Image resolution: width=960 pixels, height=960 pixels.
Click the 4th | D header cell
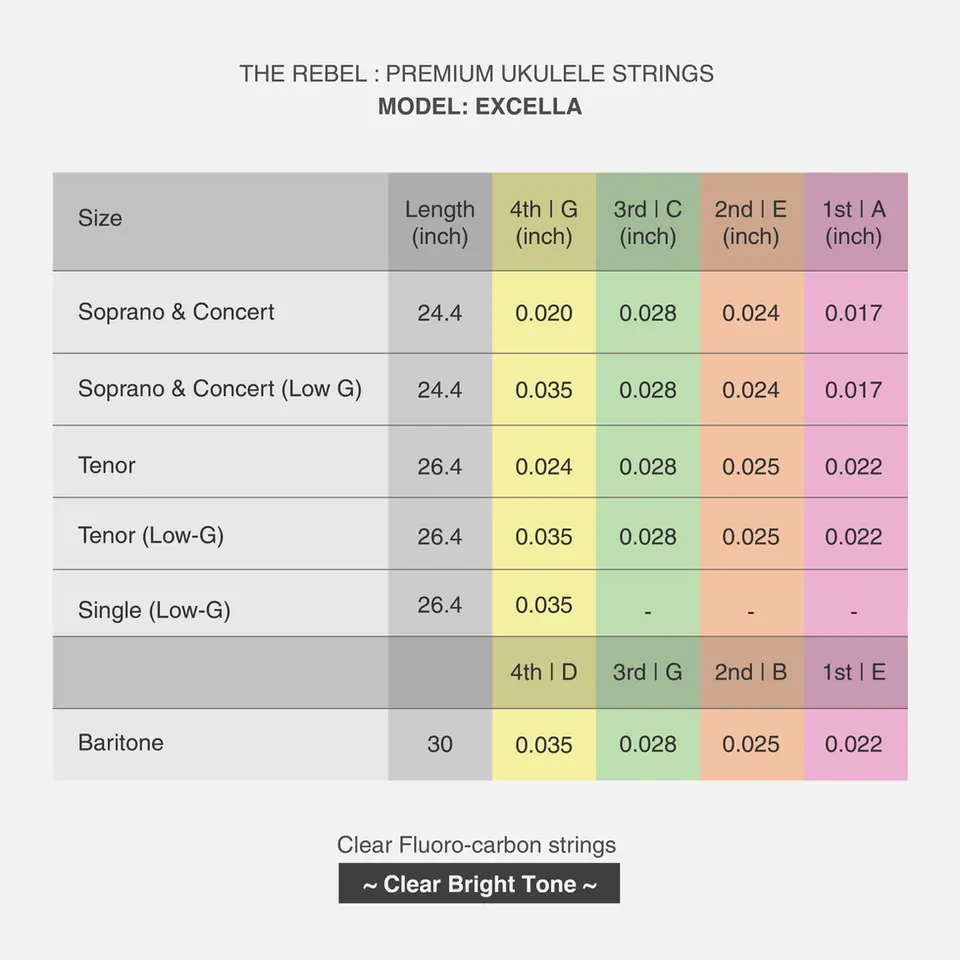point(544,672)
